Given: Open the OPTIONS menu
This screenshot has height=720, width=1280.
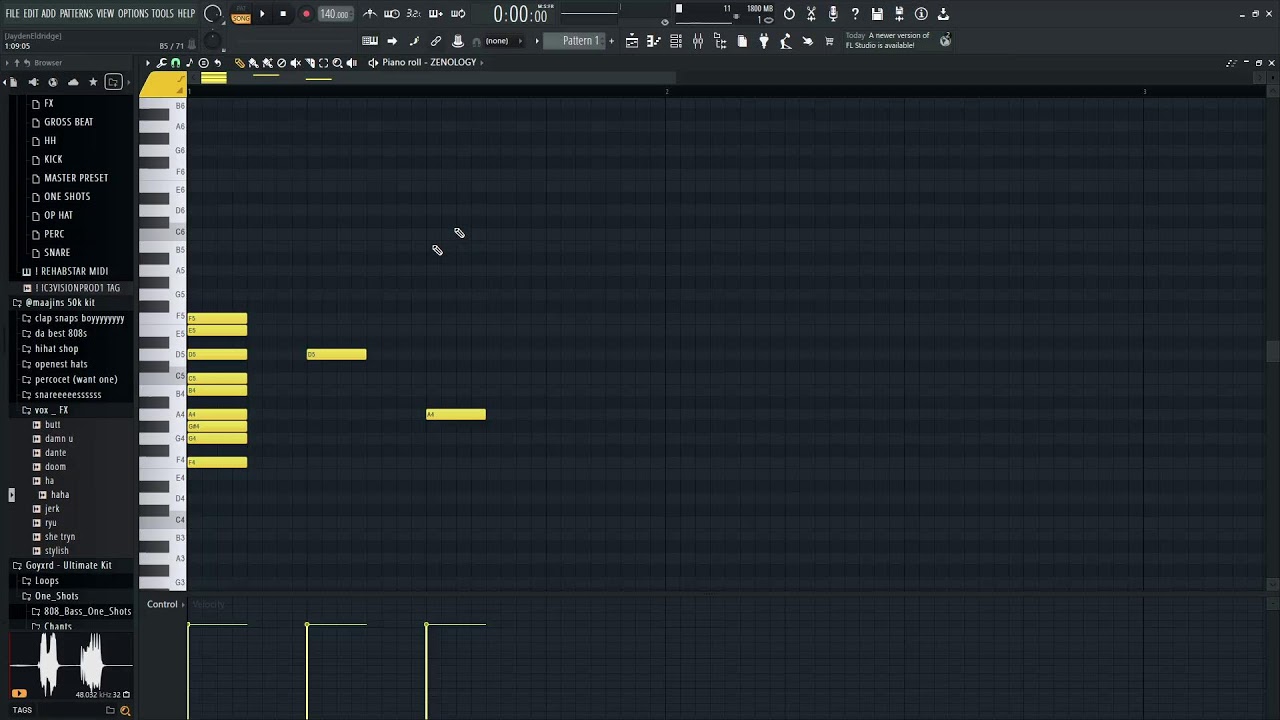Looking at the screenshot, I should 133,14.
